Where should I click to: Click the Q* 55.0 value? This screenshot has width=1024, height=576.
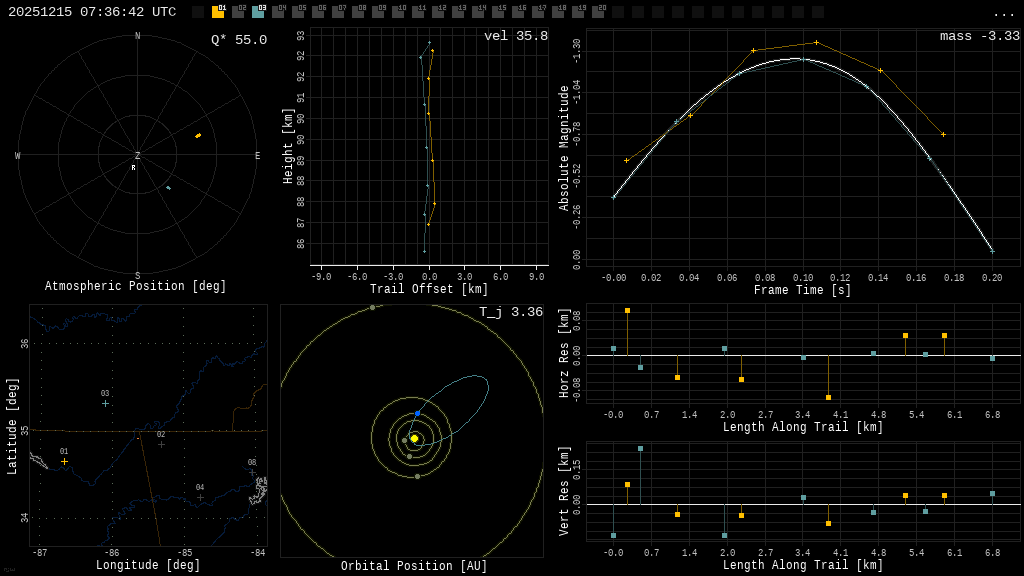click(x=239, y=40)
